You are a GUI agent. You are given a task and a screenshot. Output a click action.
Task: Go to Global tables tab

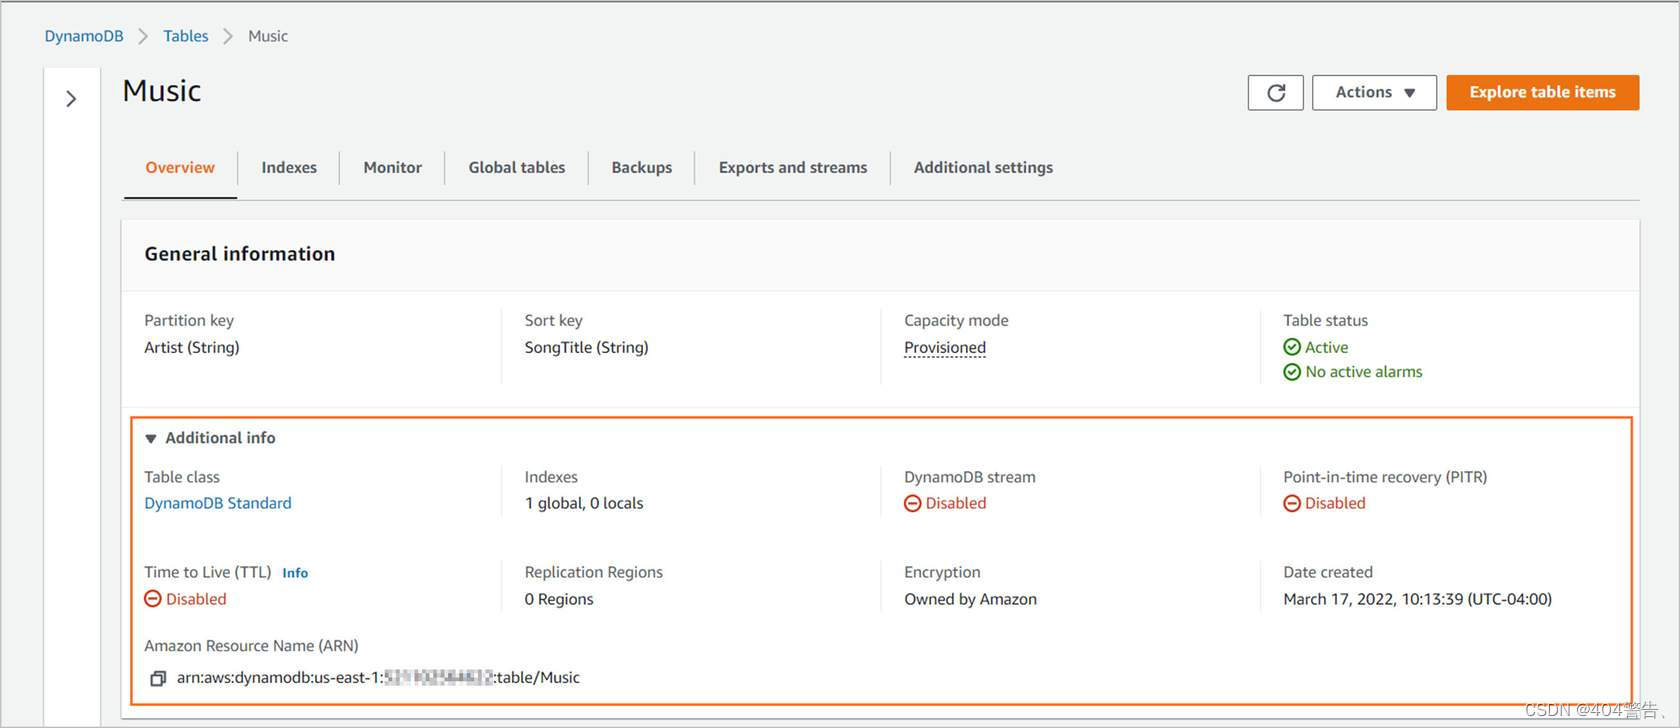(517, 168)
